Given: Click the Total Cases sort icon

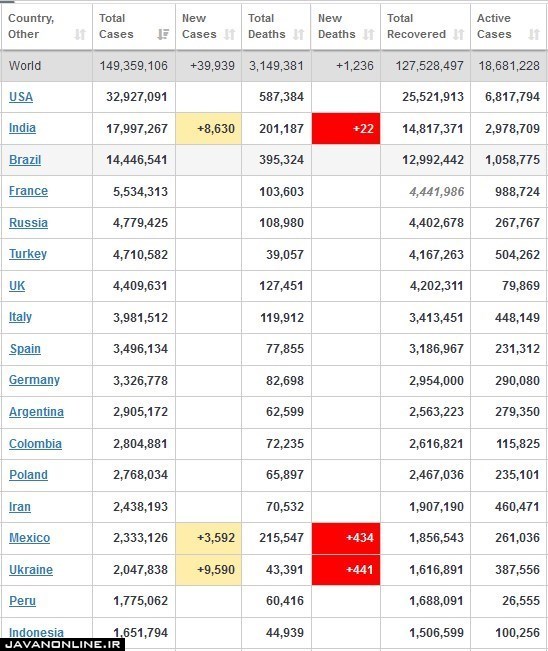Looking at the screenshot, I should pos(163,34).
